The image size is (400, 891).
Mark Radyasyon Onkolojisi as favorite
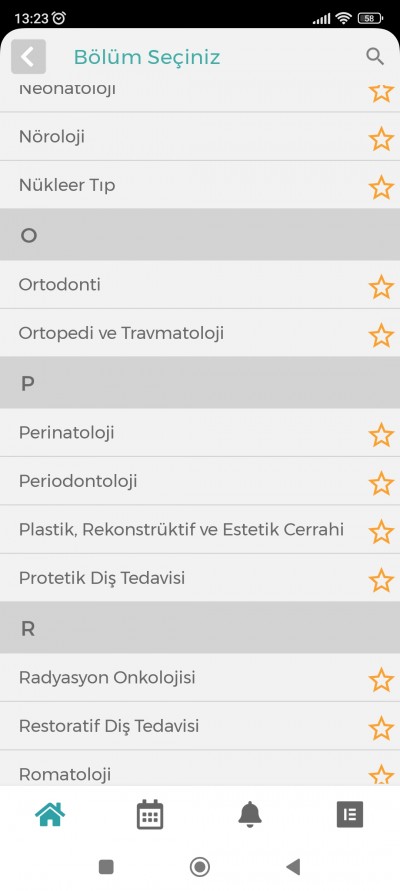(x=381, y=680)
